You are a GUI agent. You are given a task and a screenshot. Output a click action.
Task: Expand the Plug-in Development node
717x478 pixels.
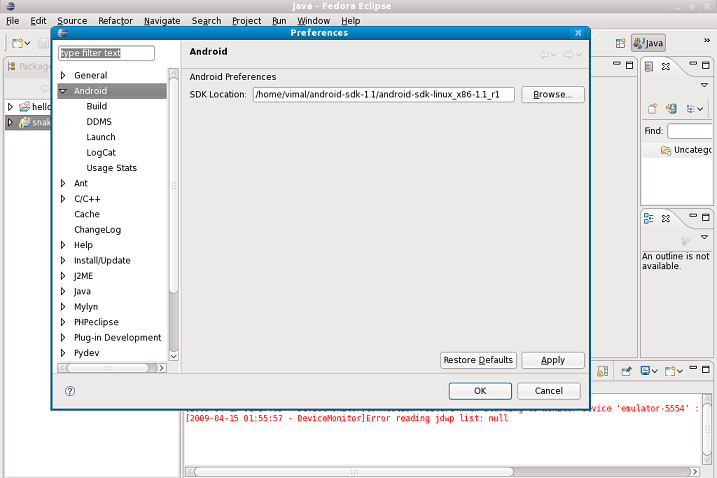point(63,338)
